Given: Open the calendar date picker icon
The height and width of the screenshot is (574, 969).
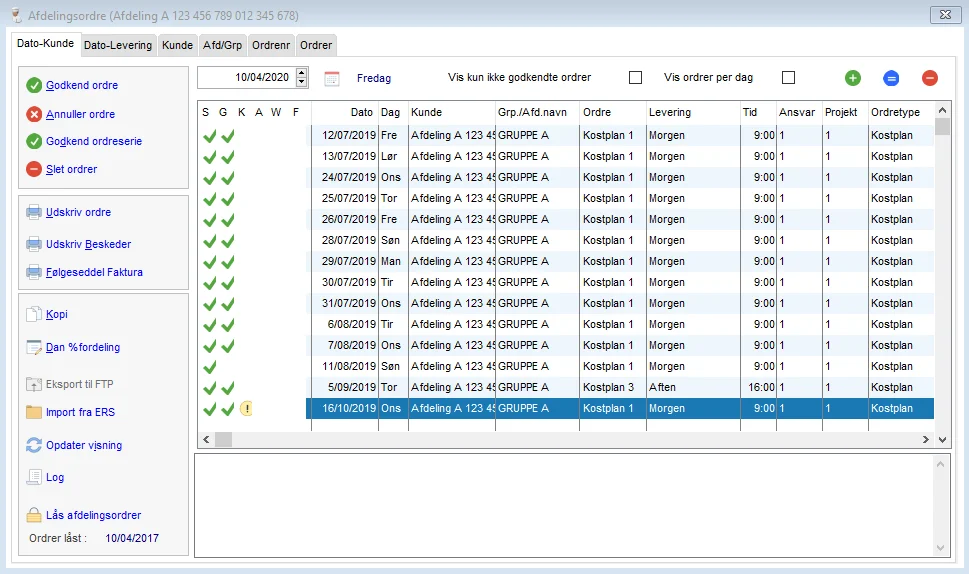Looking at the screenshot, I should tap(332, 78).
